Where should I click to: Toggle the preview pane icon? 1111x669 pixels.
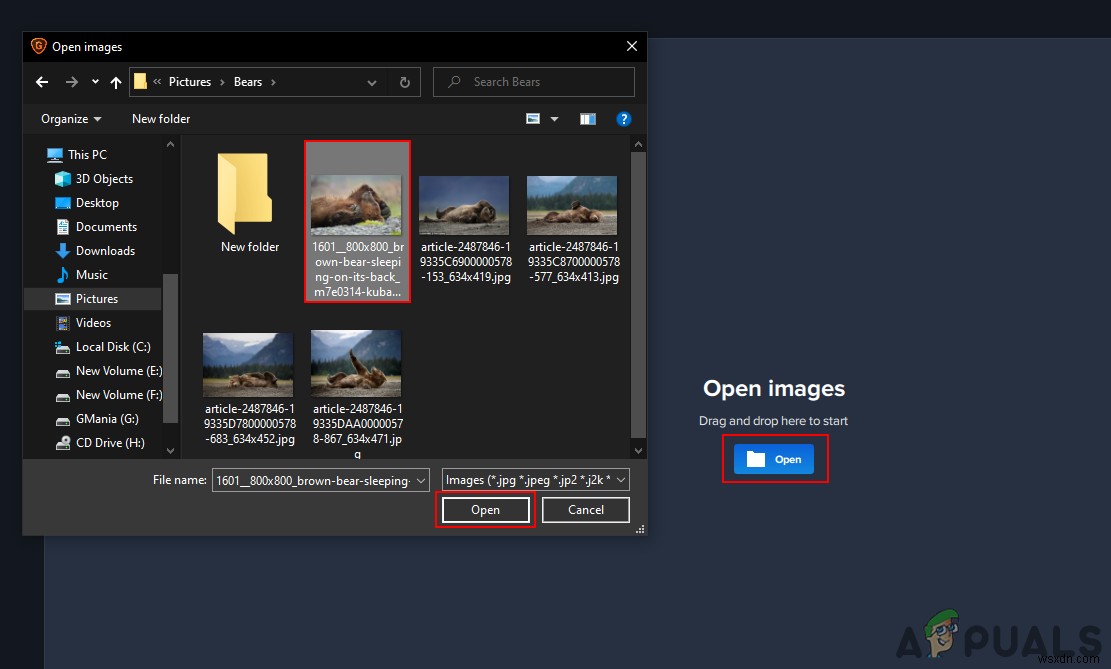[587, 119]
